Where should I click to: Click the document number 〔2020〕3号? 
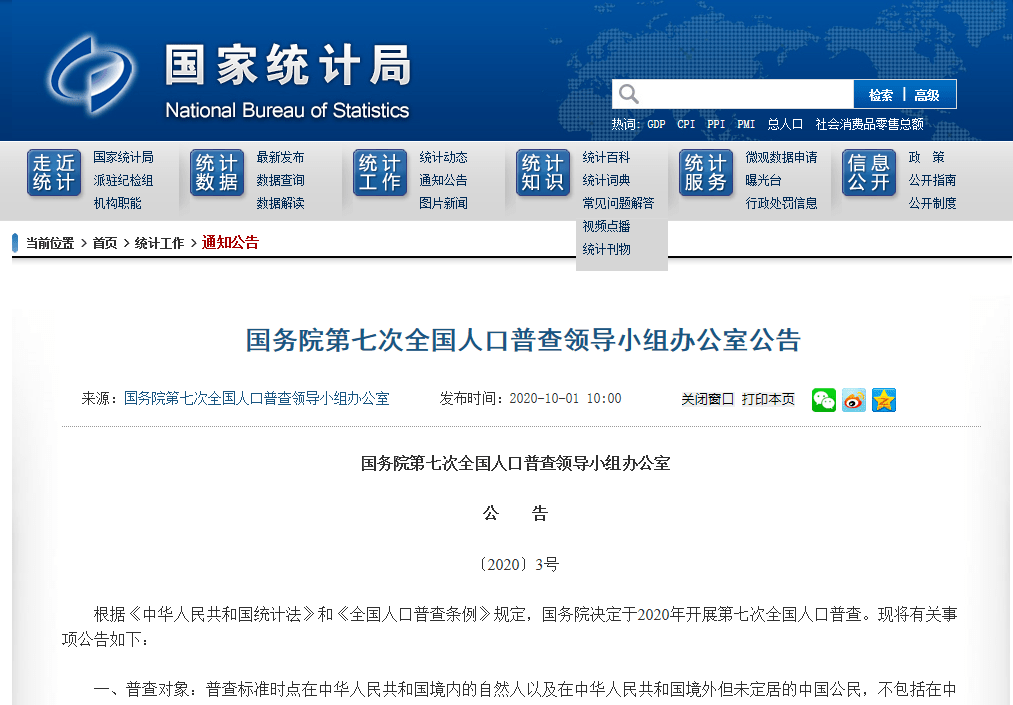(x=519, y=565)
